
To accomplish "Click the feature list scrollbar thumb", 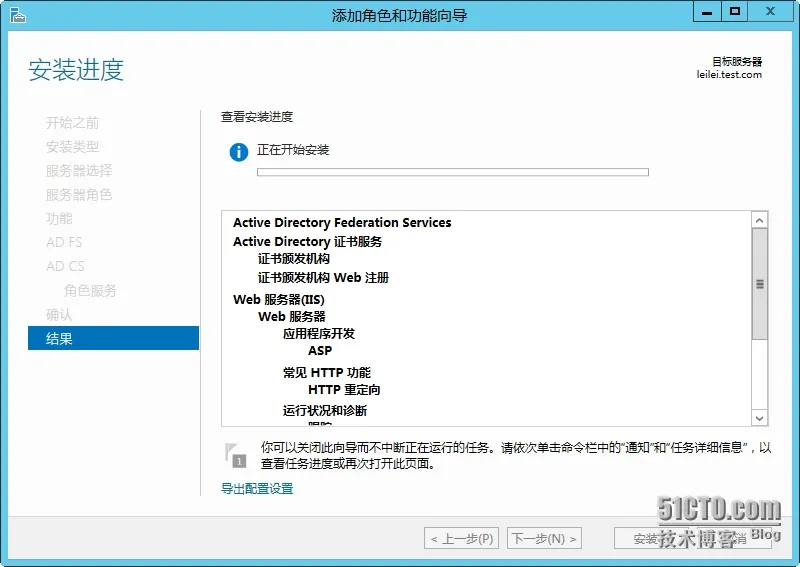I will 760,284.
